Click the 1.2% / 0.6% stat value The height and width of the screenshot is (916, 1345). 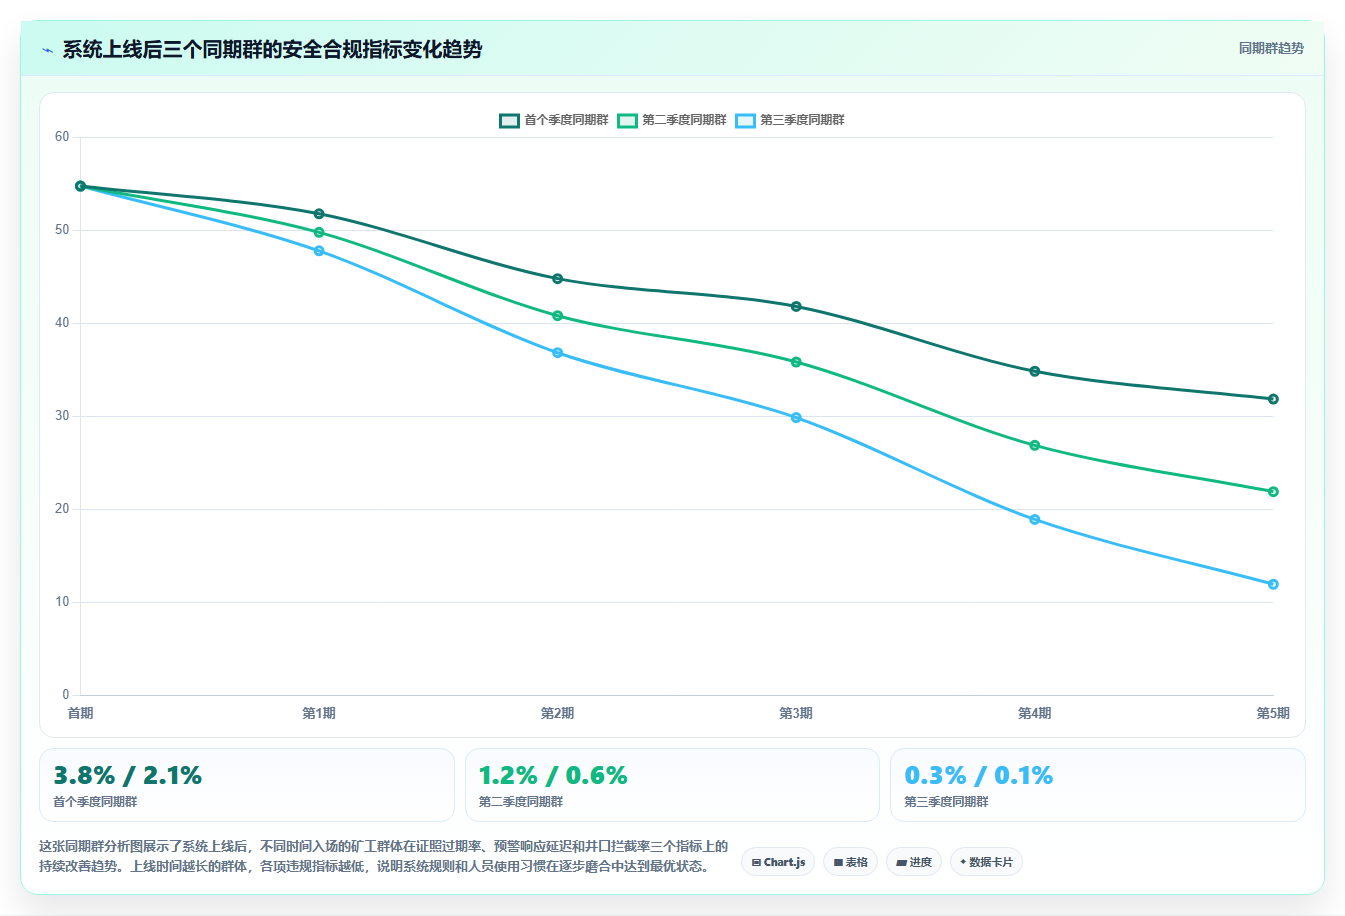point(553,776)
